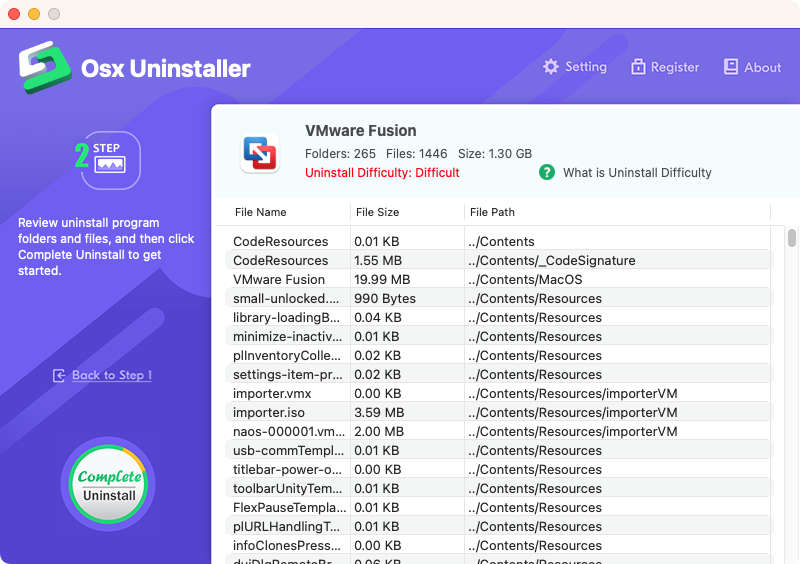Select the settings-item-pr... file row
The image size is (800, 564).
499,375
